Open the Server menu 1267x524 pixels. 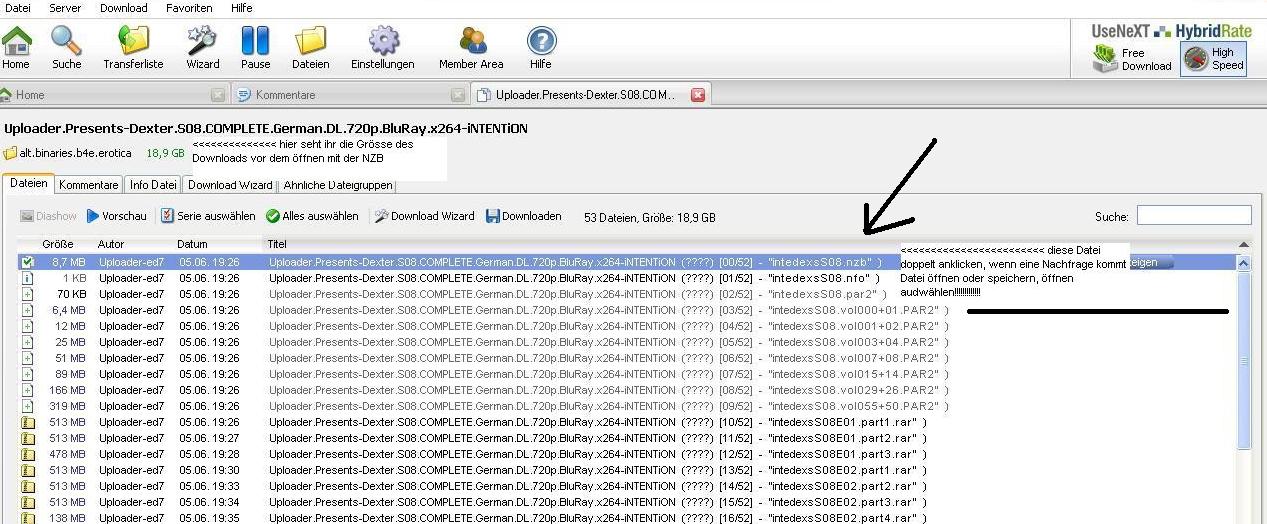click(65, 8)
